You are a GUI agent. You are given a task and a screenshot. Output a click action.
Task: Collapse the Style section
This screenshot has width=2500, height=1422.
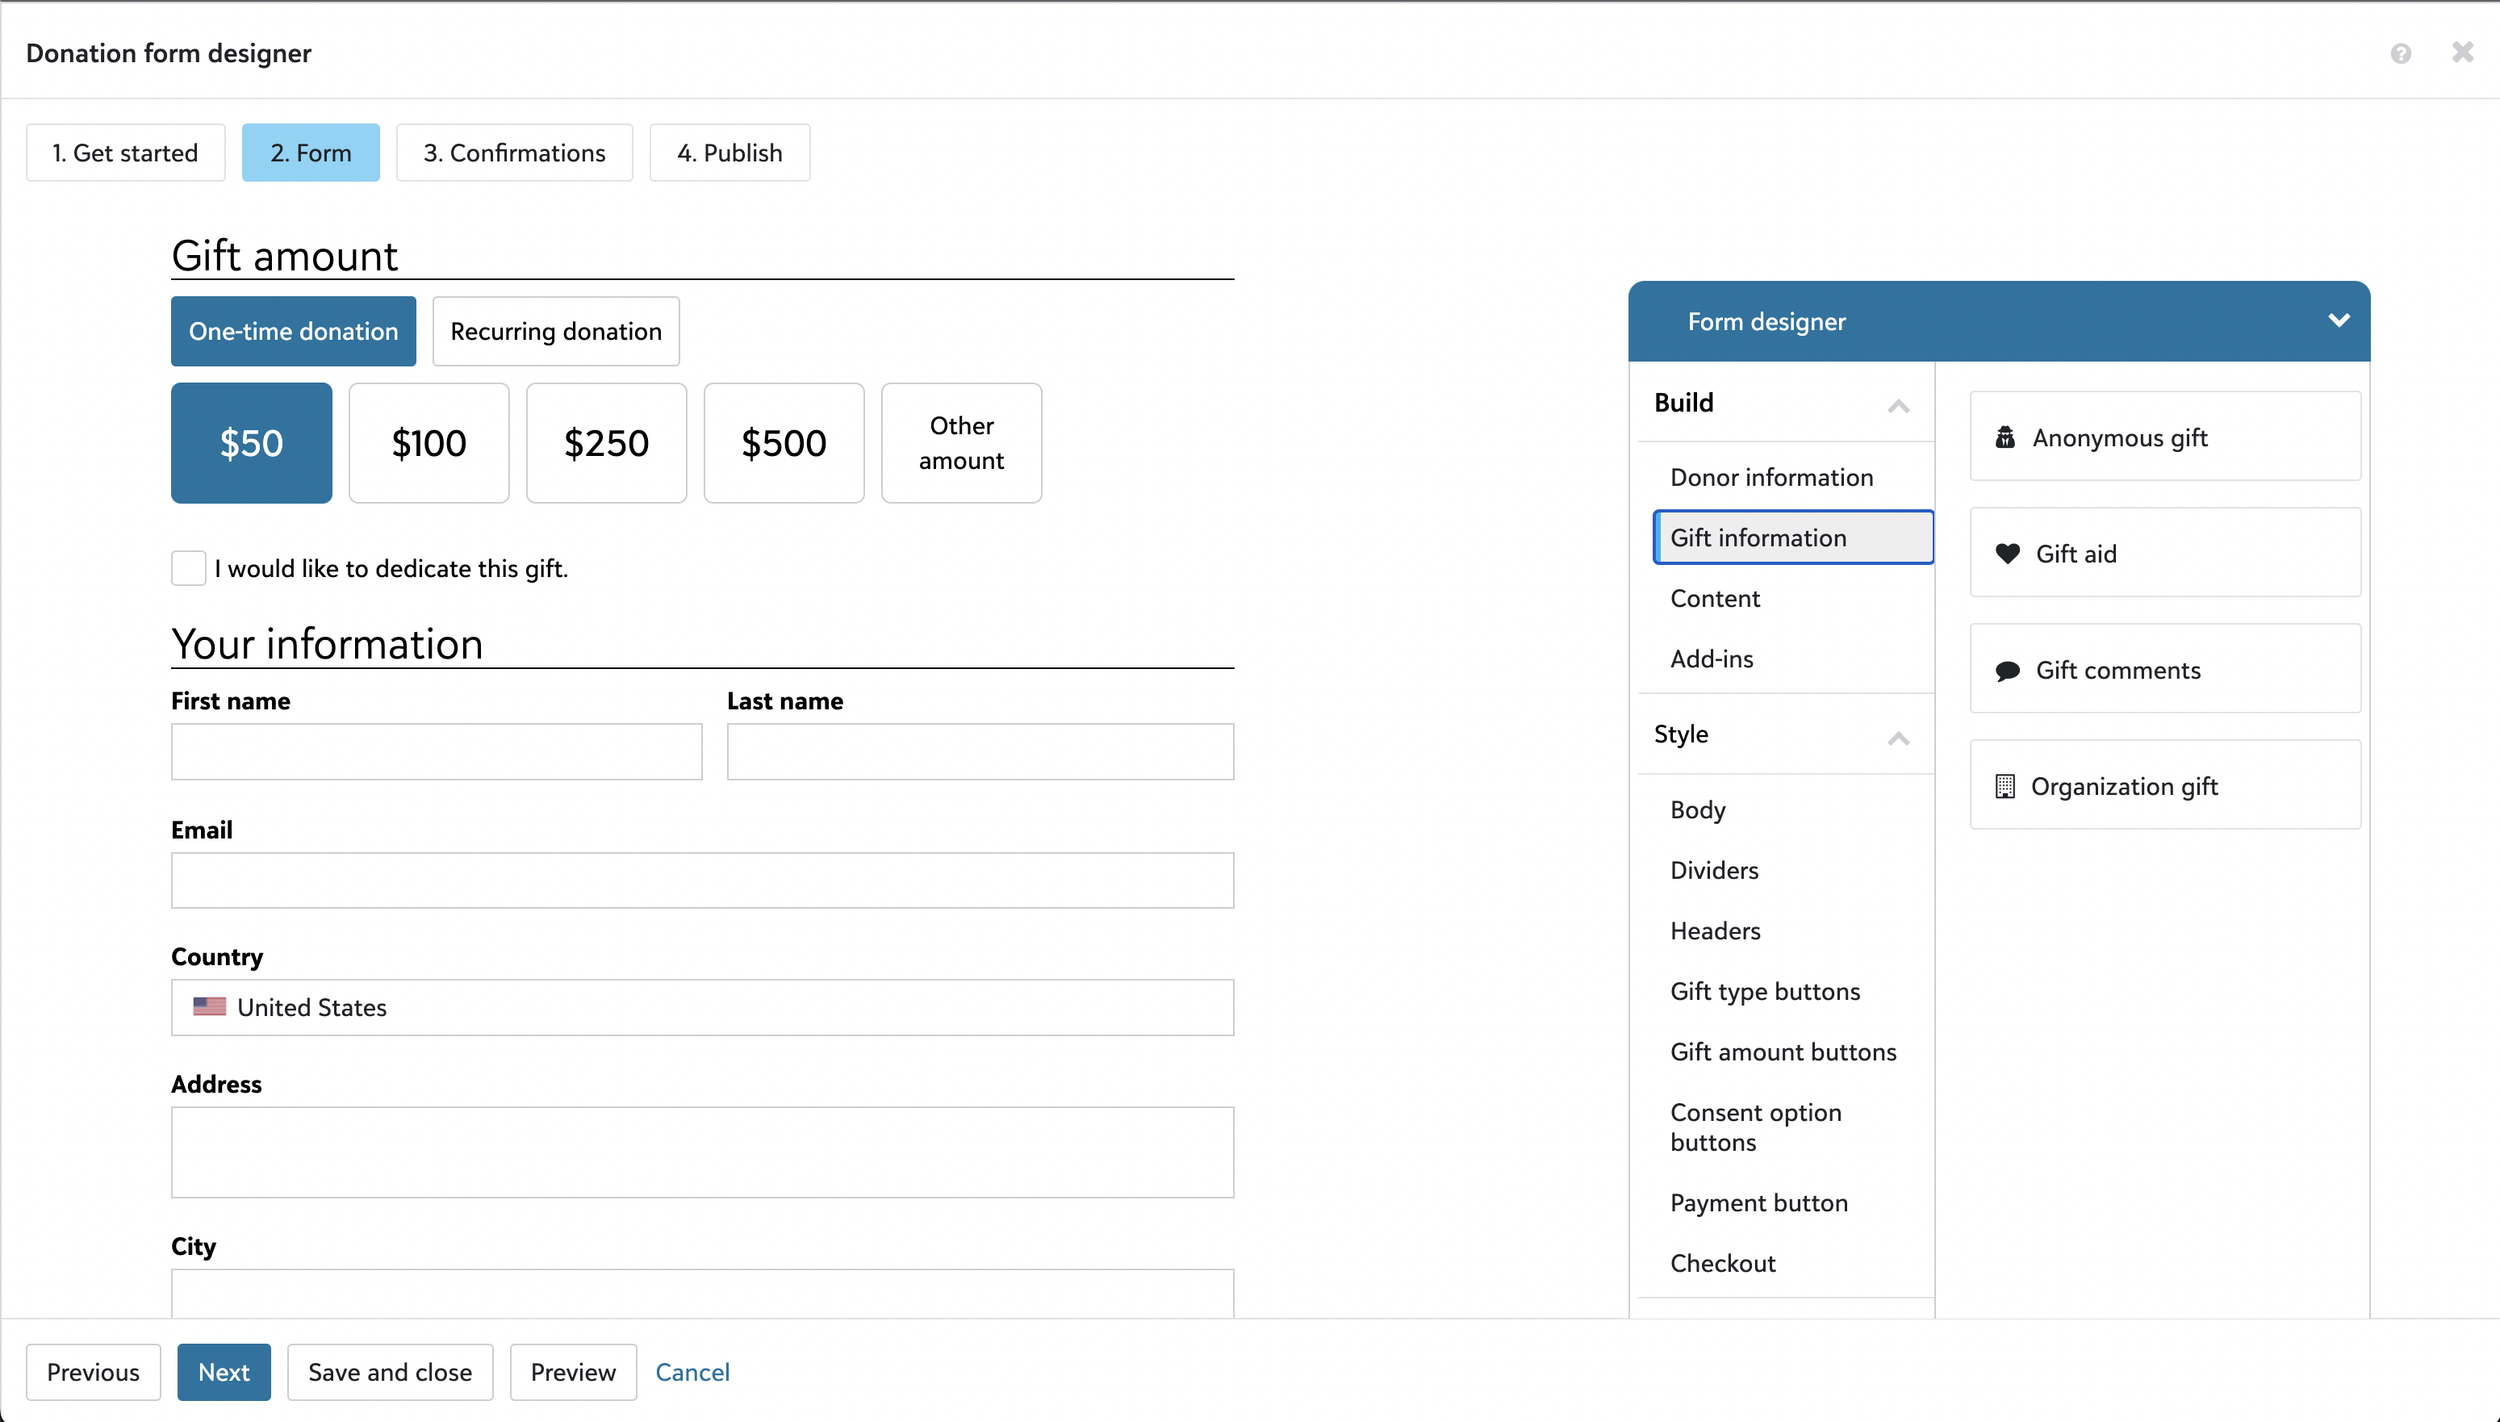(x=1898, y=738)
